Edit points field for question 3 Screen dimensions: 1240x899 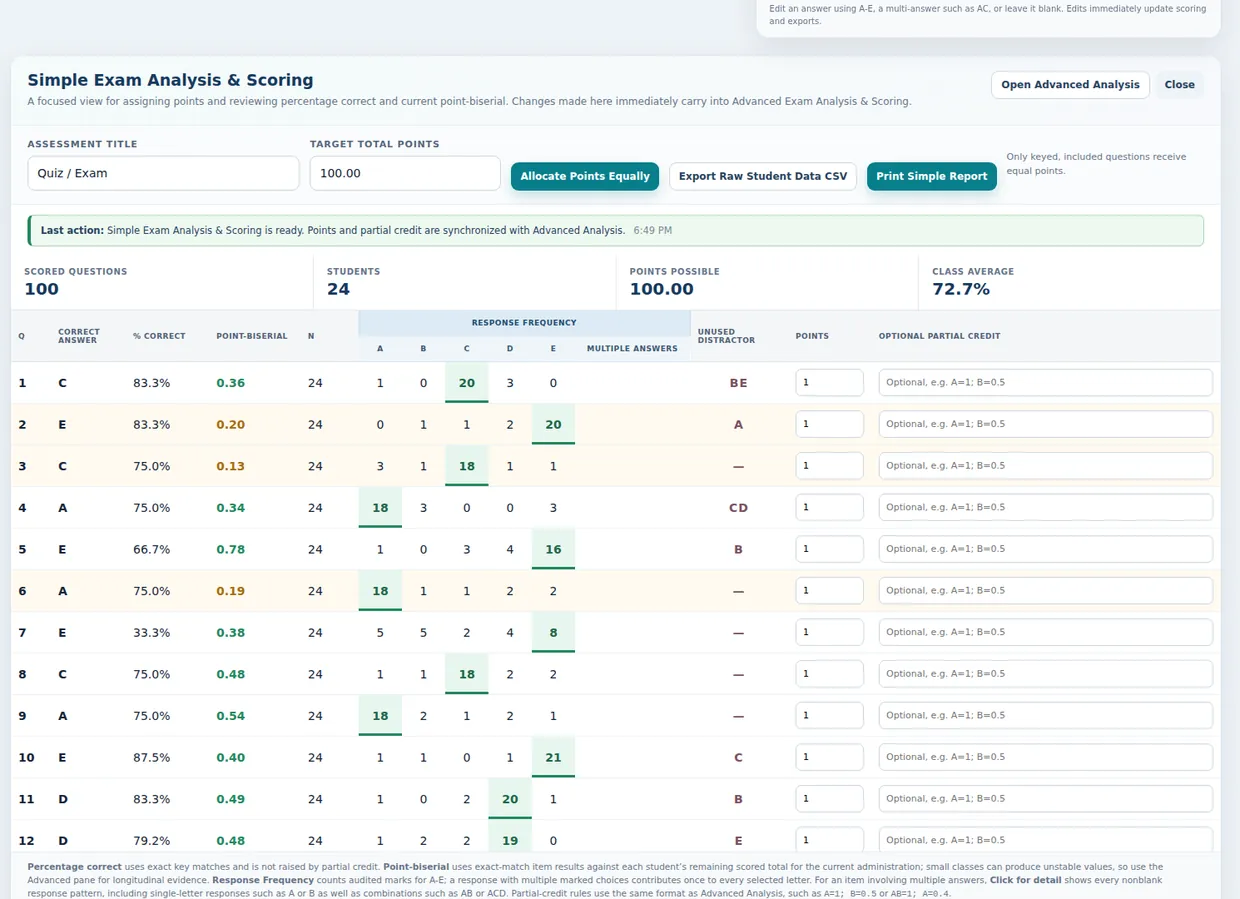[x=829, y=466]
